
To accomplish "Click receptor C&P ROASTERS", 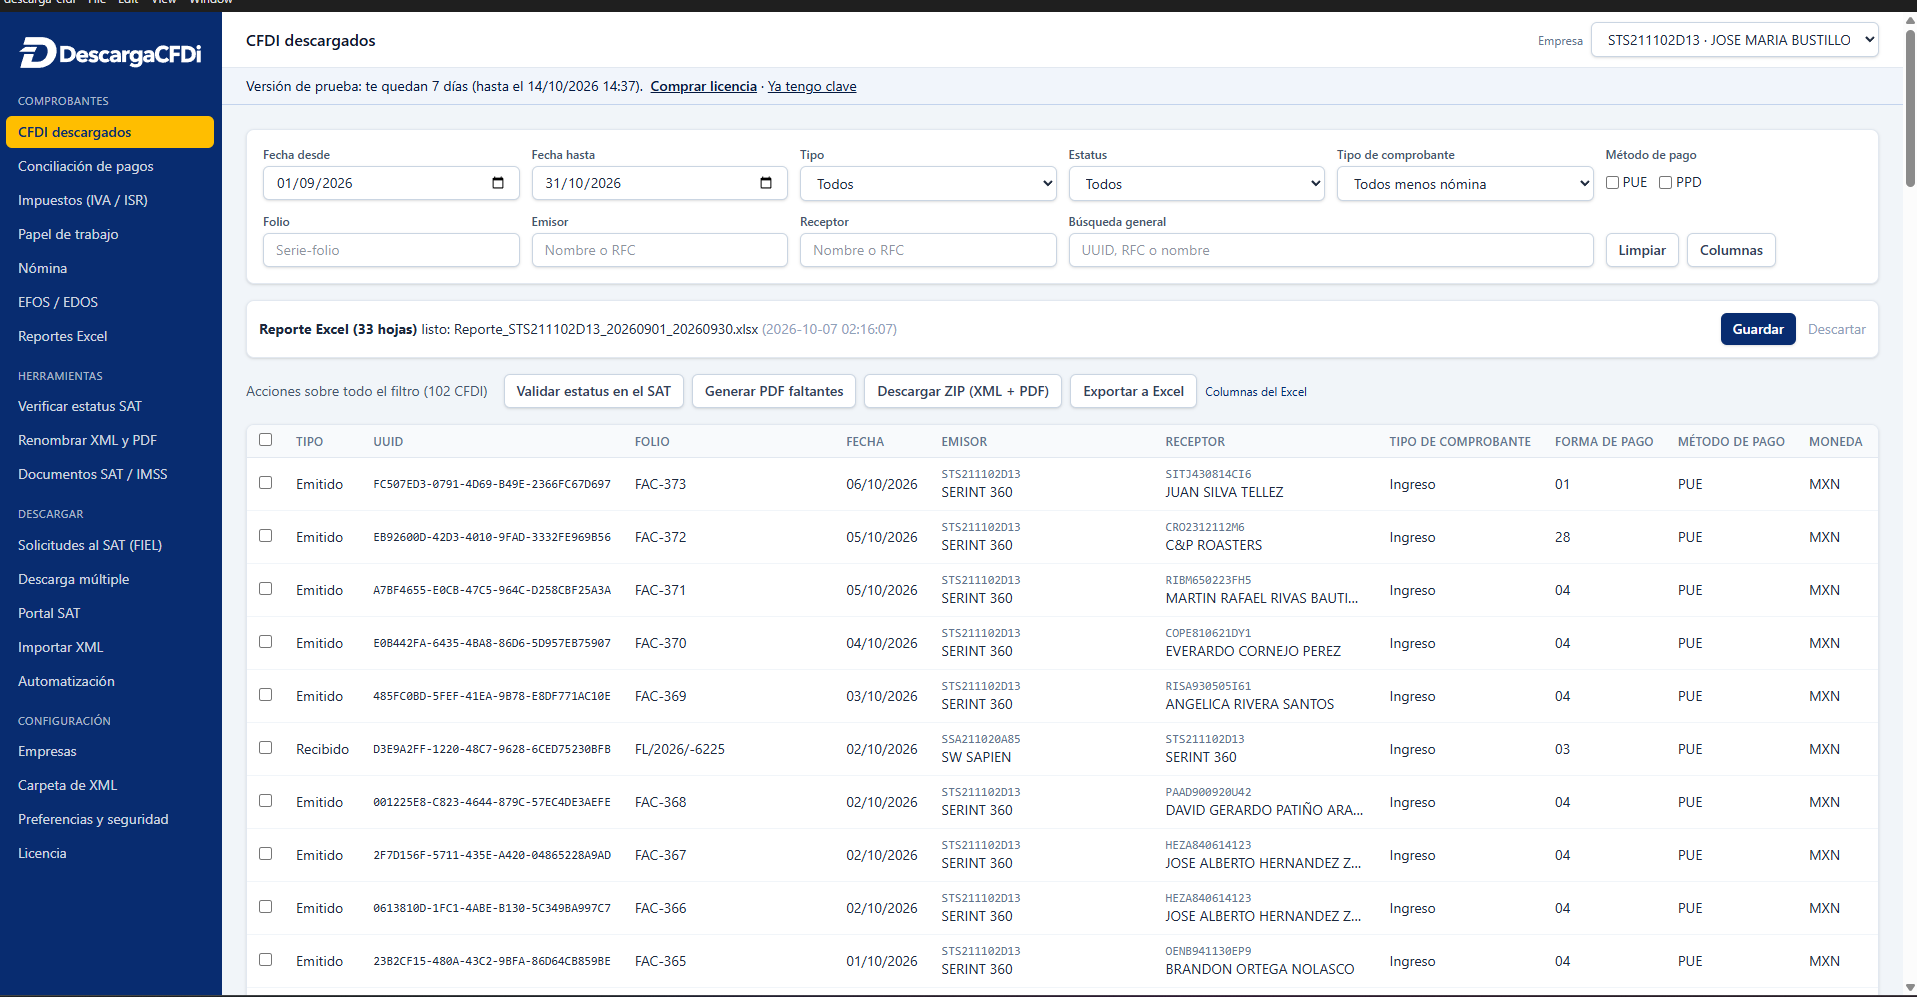I will pyautogui.click(x=1213, y=545).
